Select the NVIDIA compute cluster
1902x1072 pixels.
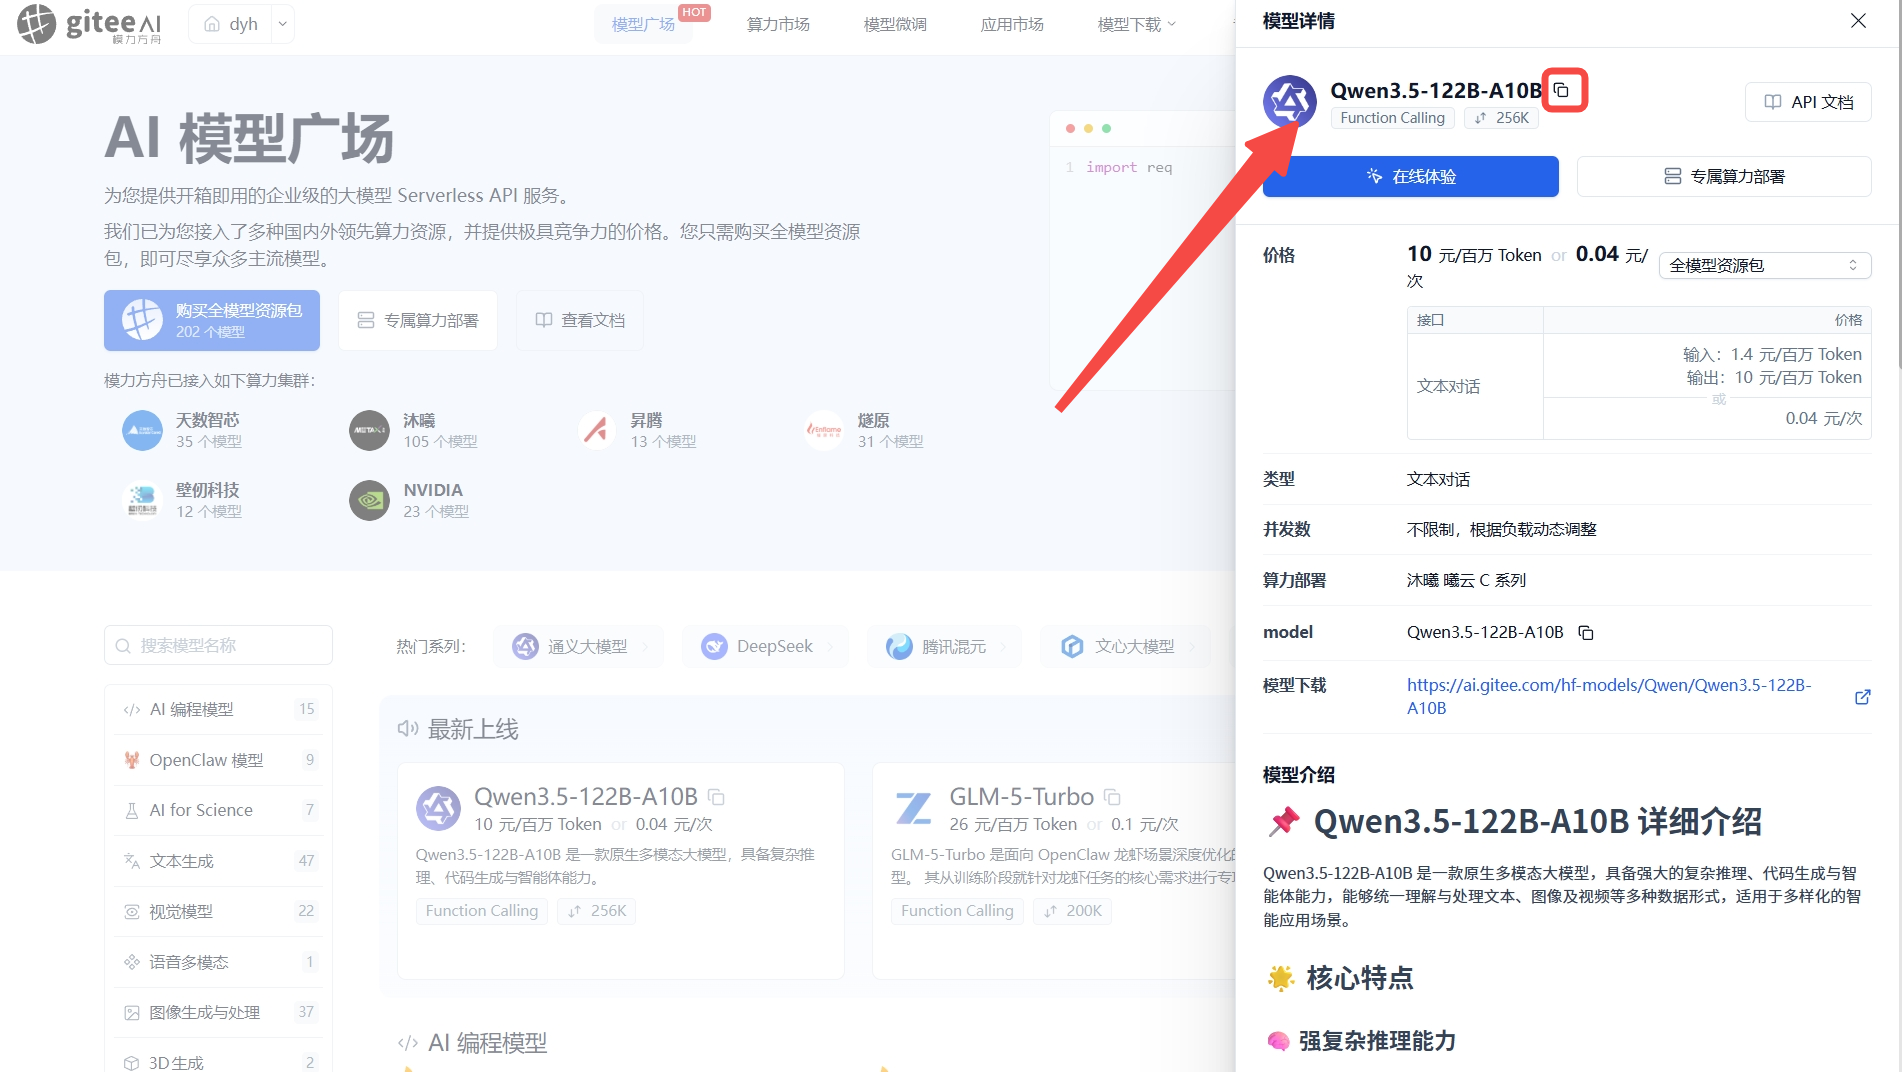[x=410, y=500]
